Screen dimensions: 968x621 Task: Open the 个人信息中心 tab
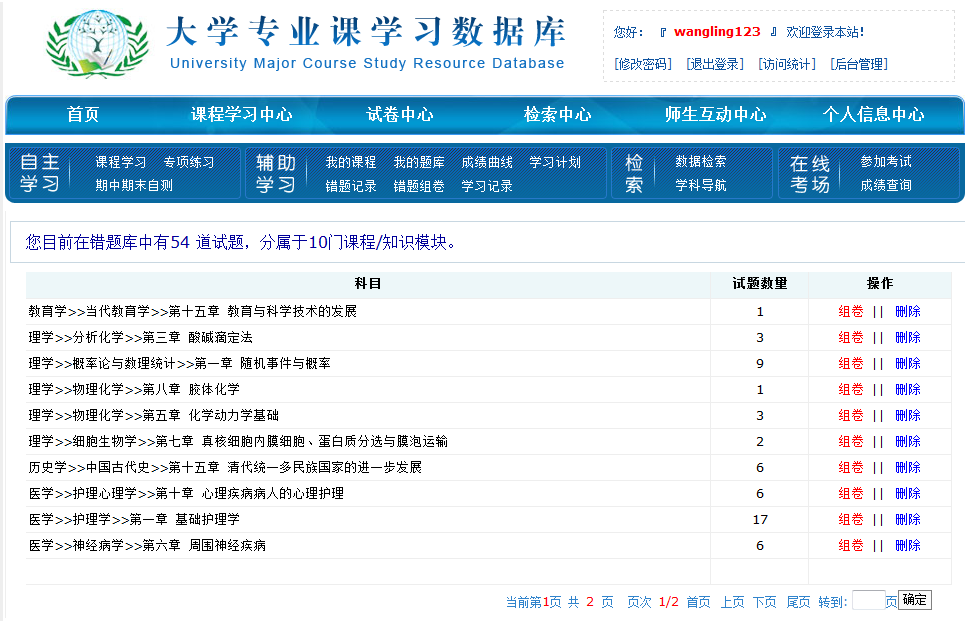874,114
